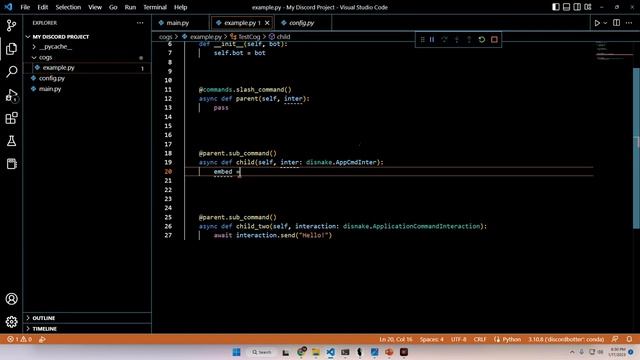Image resolution: width=640 pixels, height=360 pixels.
Task: Run the Python file with play button
Action: coord(597,23)
